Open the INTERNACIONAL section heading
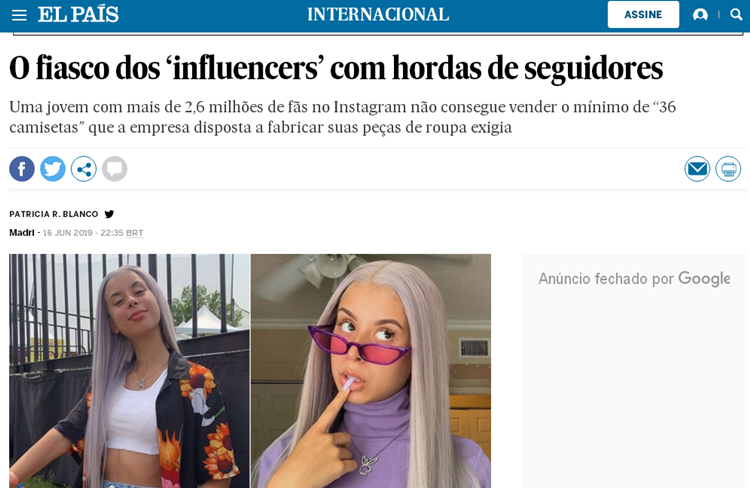The height and width of the screenshot is (488, 750). pos(378,14)
